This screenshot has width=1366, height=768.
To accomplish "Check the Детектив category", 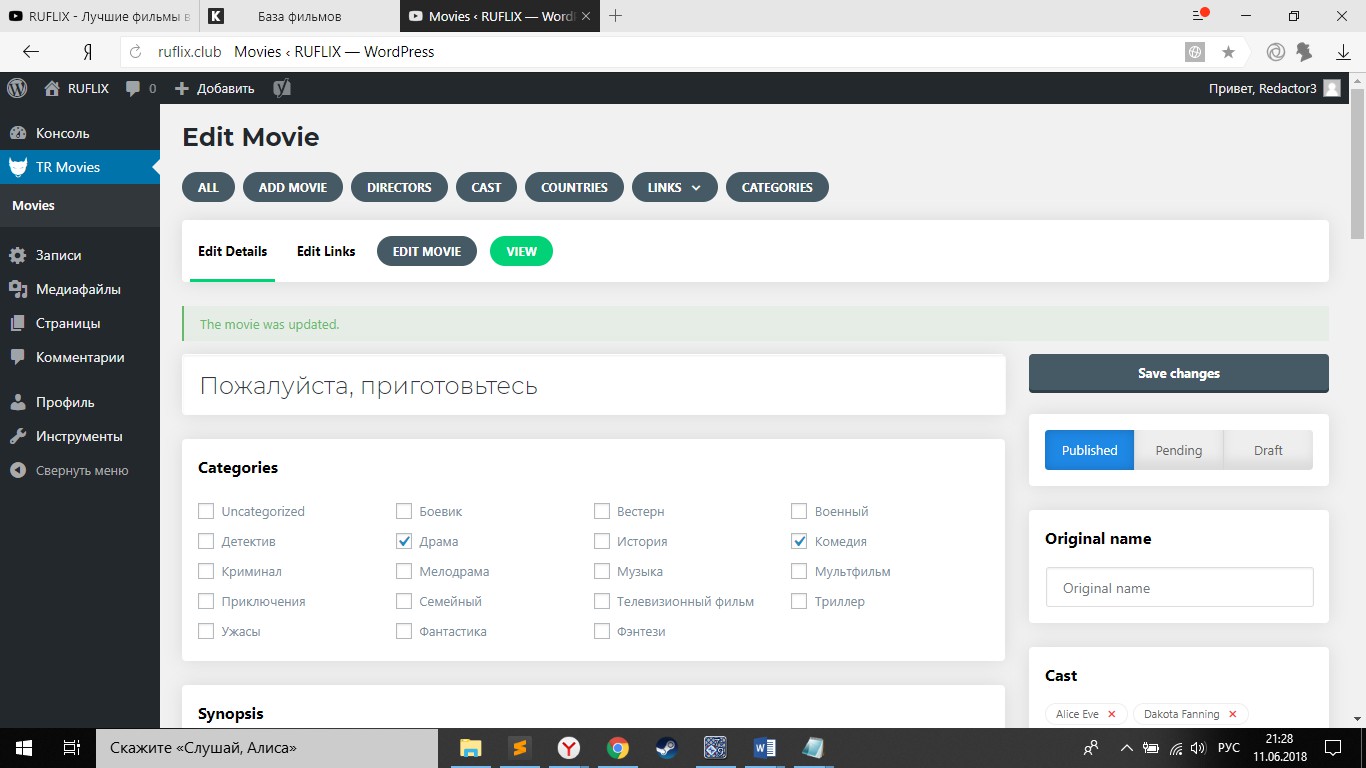I will [206, 541].
